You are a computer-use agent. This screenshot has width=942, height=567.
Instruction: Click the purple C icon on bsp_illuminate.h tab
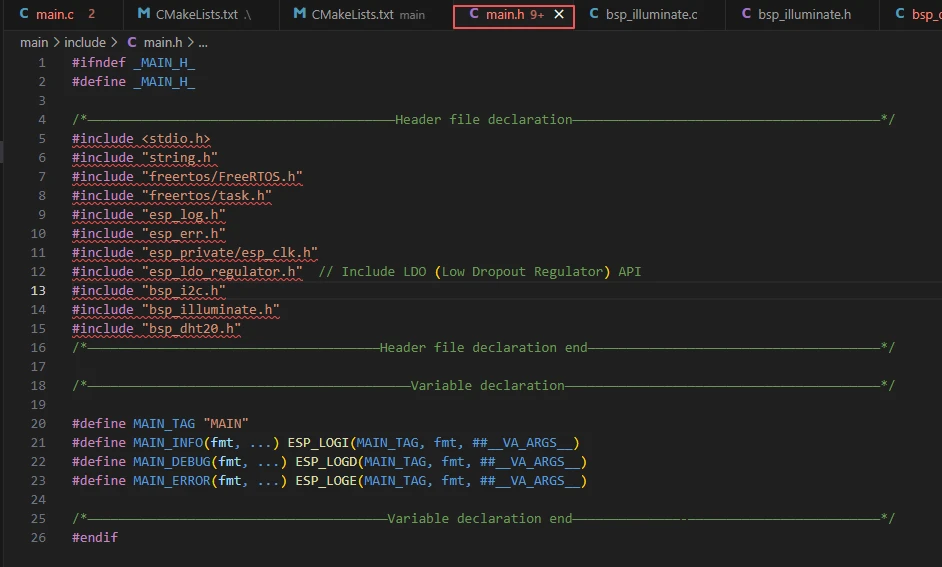point(746,15)
